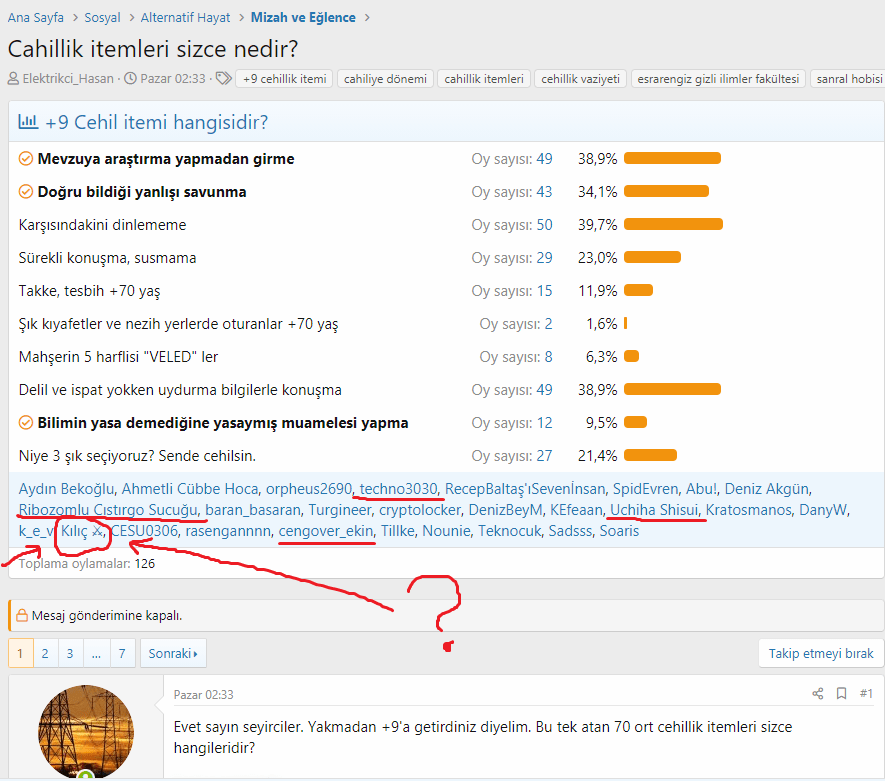Click 'Takip etmeyi bırak' button
The width and height of the screenshot is (885, 781).
pos(821,653)
